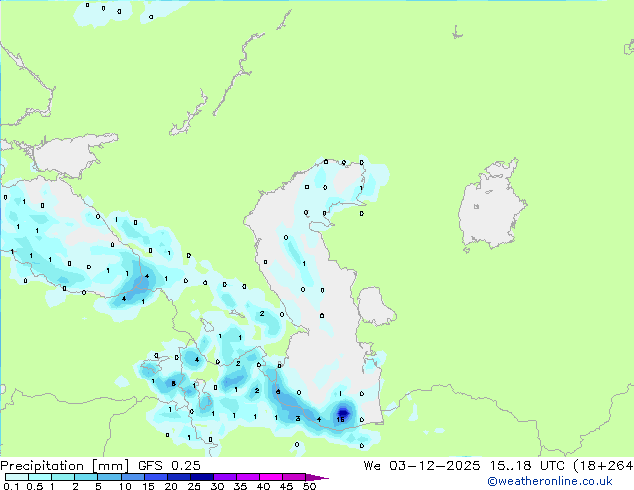The image size is (634, 490).
Task: Click the dark blue precipitation maximum spot
Action: point(343,412)
